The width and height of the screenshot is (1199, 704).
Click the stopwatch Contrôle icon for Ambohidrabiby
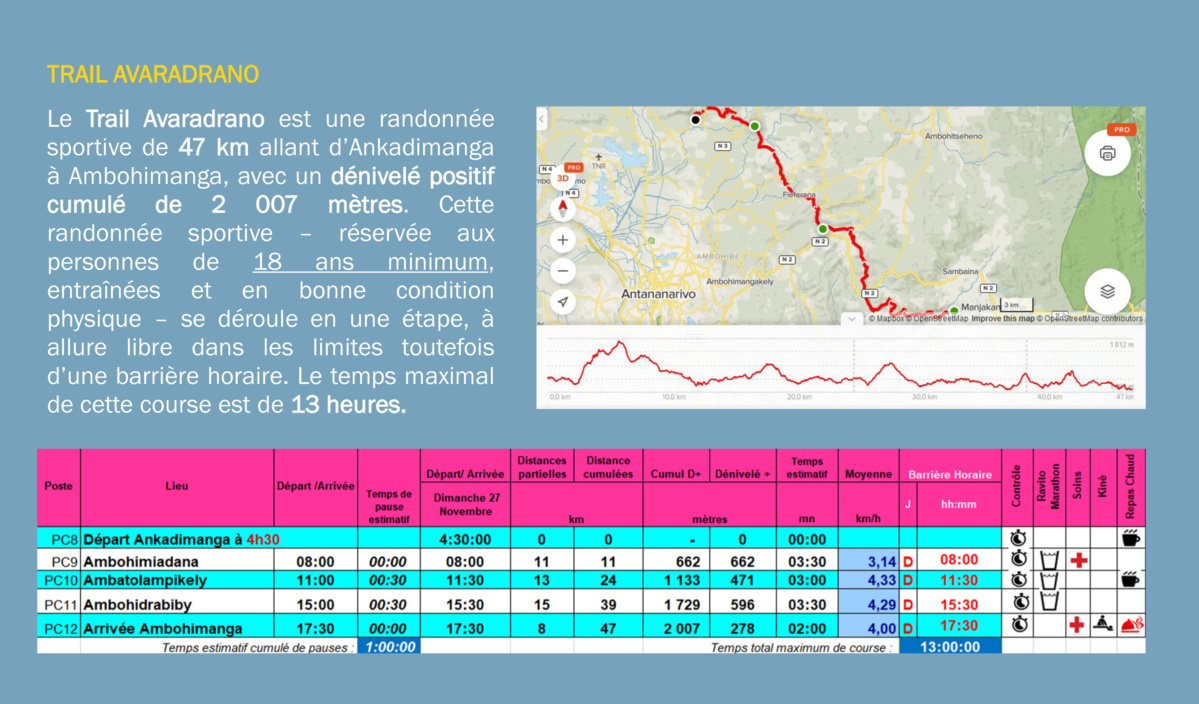1017,603
